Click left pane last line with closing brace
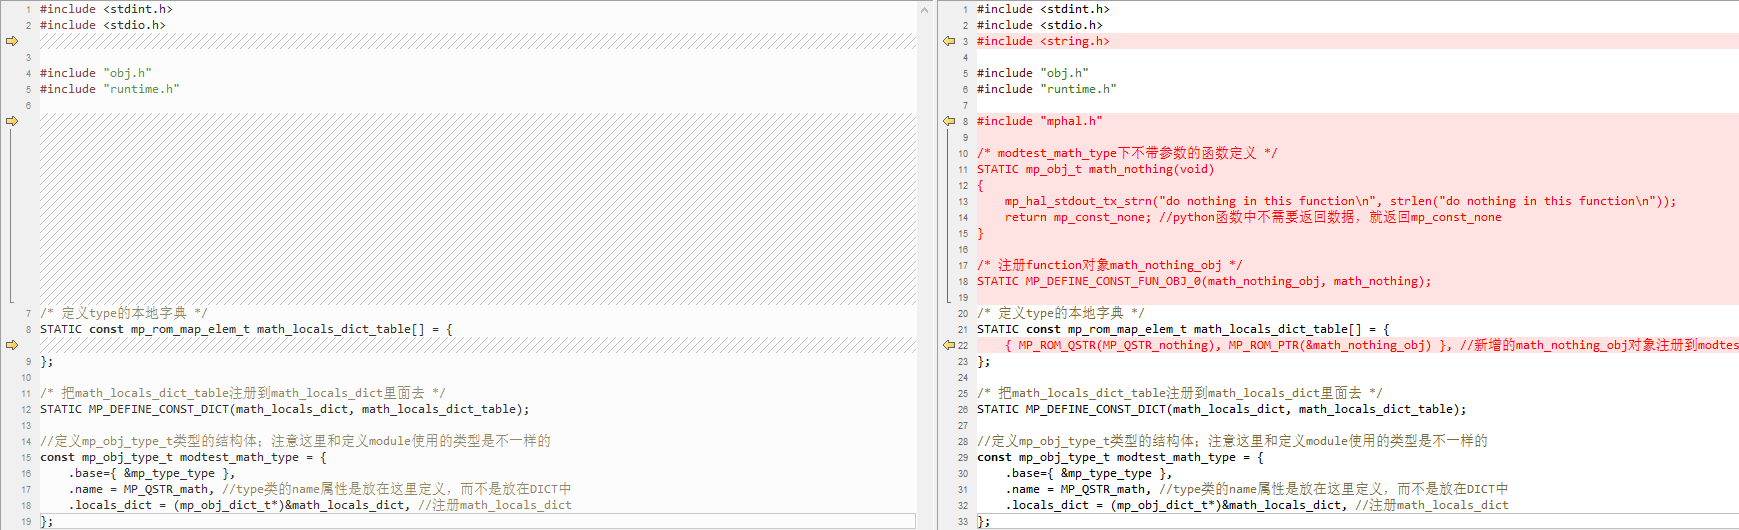 click(46, 521)
